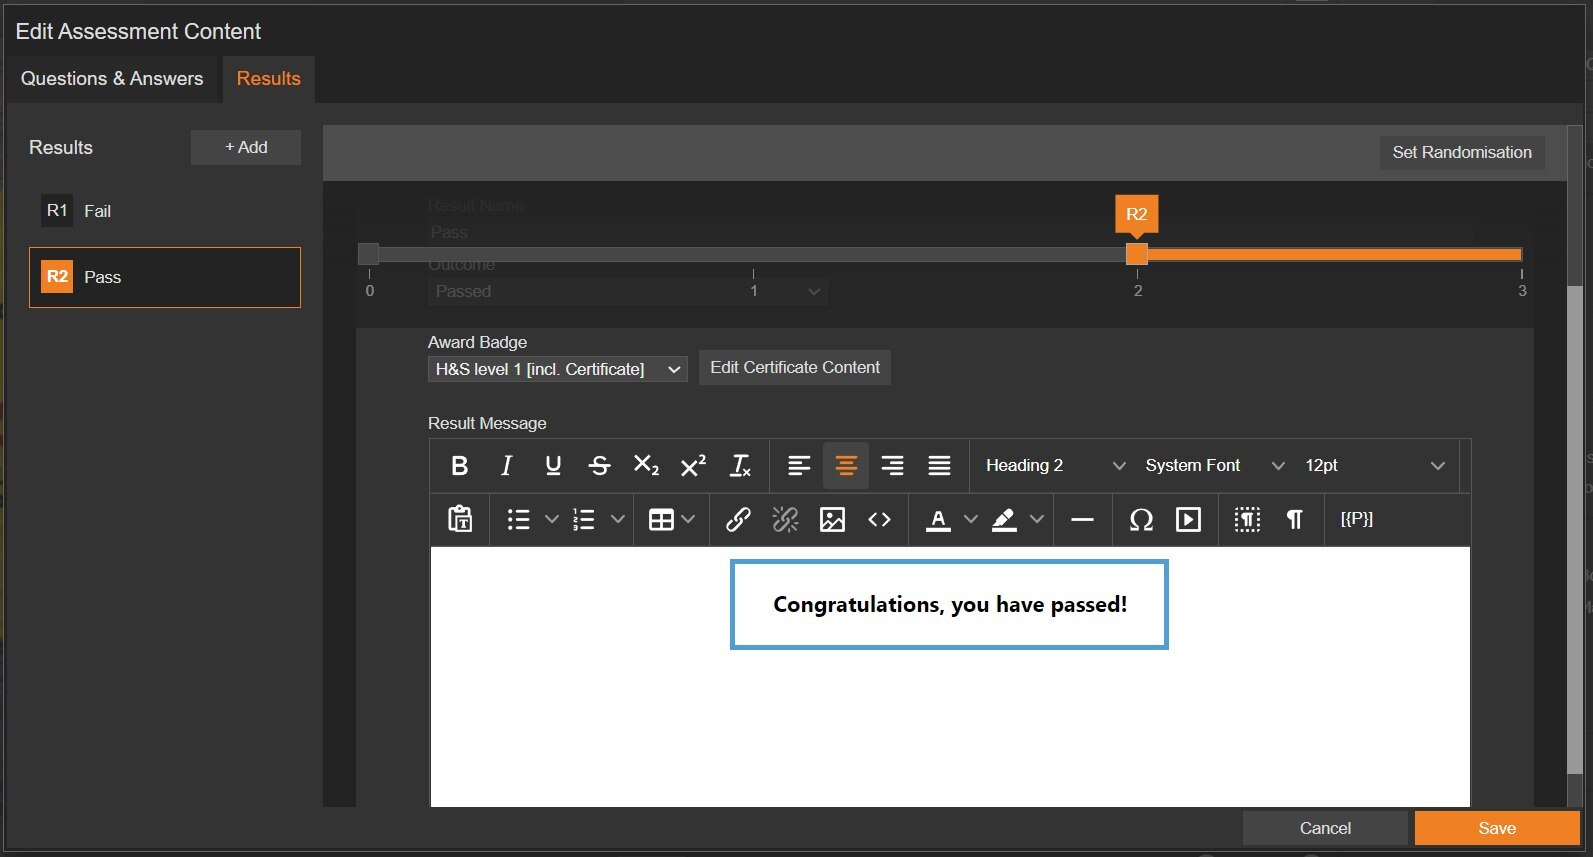Toggle center text alignment
This screenshot has height=857, width=1593.
846,466
